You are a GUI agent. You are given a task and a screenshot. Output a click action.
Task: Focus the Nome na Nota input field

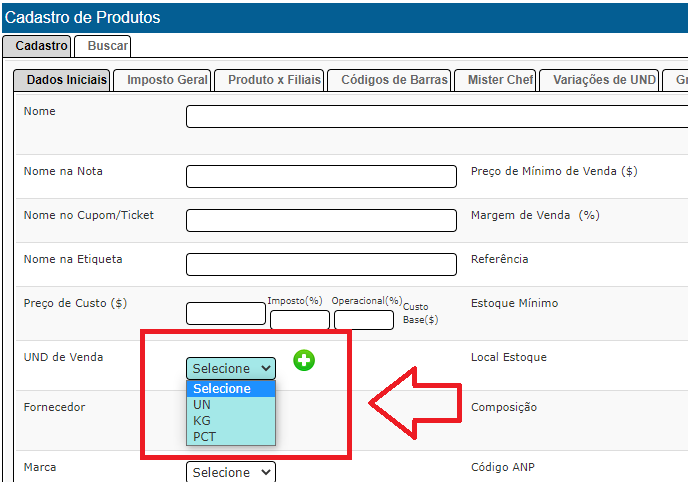(321, 176)
